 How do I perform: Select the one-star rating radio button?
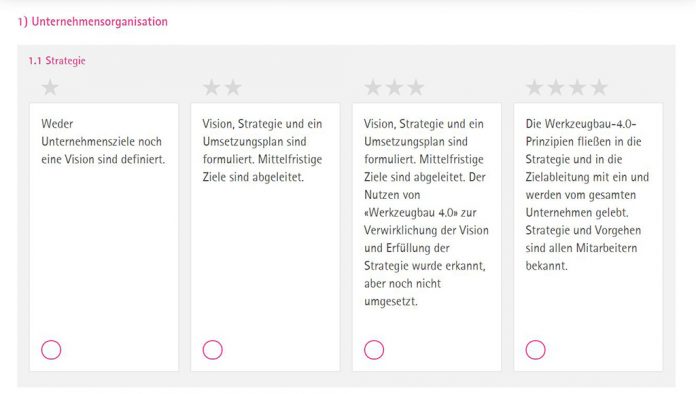51,350
